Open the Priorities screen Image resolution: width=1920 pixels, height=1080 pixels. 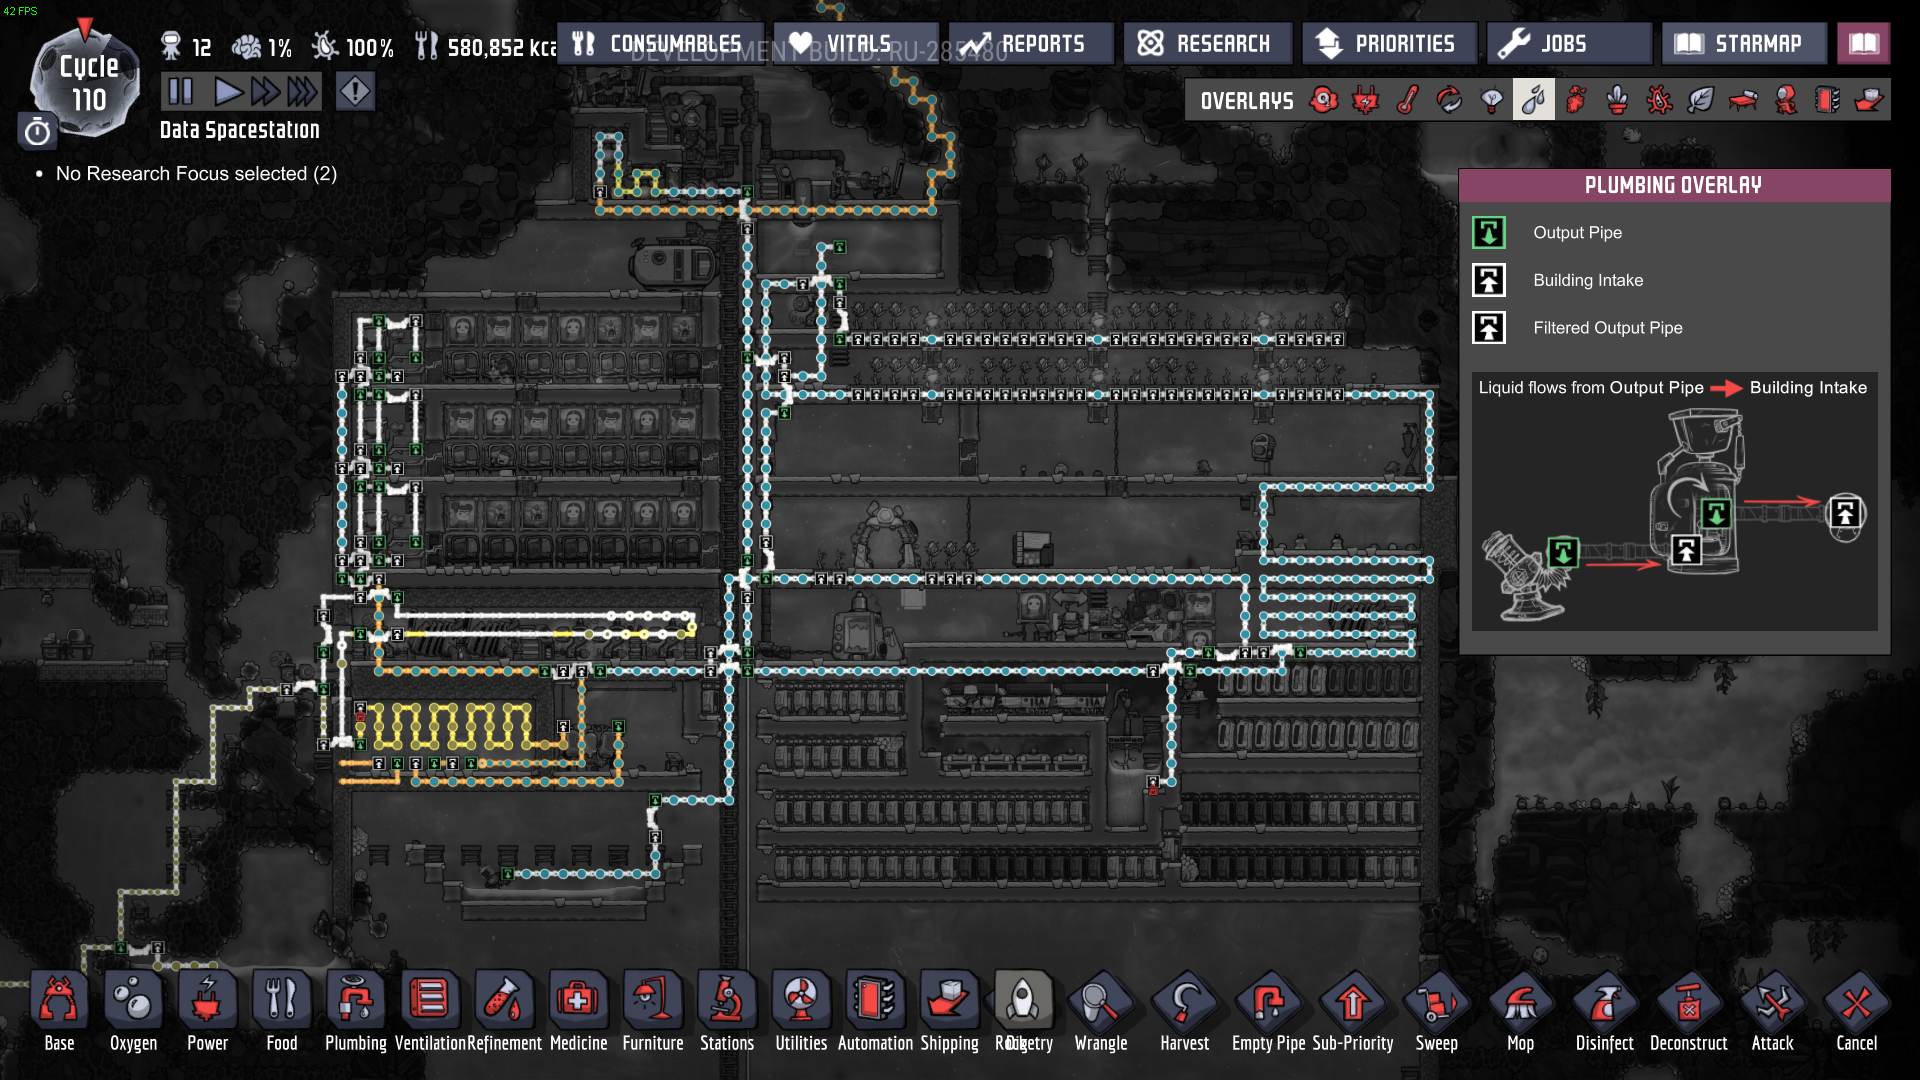coord(1388,44)
